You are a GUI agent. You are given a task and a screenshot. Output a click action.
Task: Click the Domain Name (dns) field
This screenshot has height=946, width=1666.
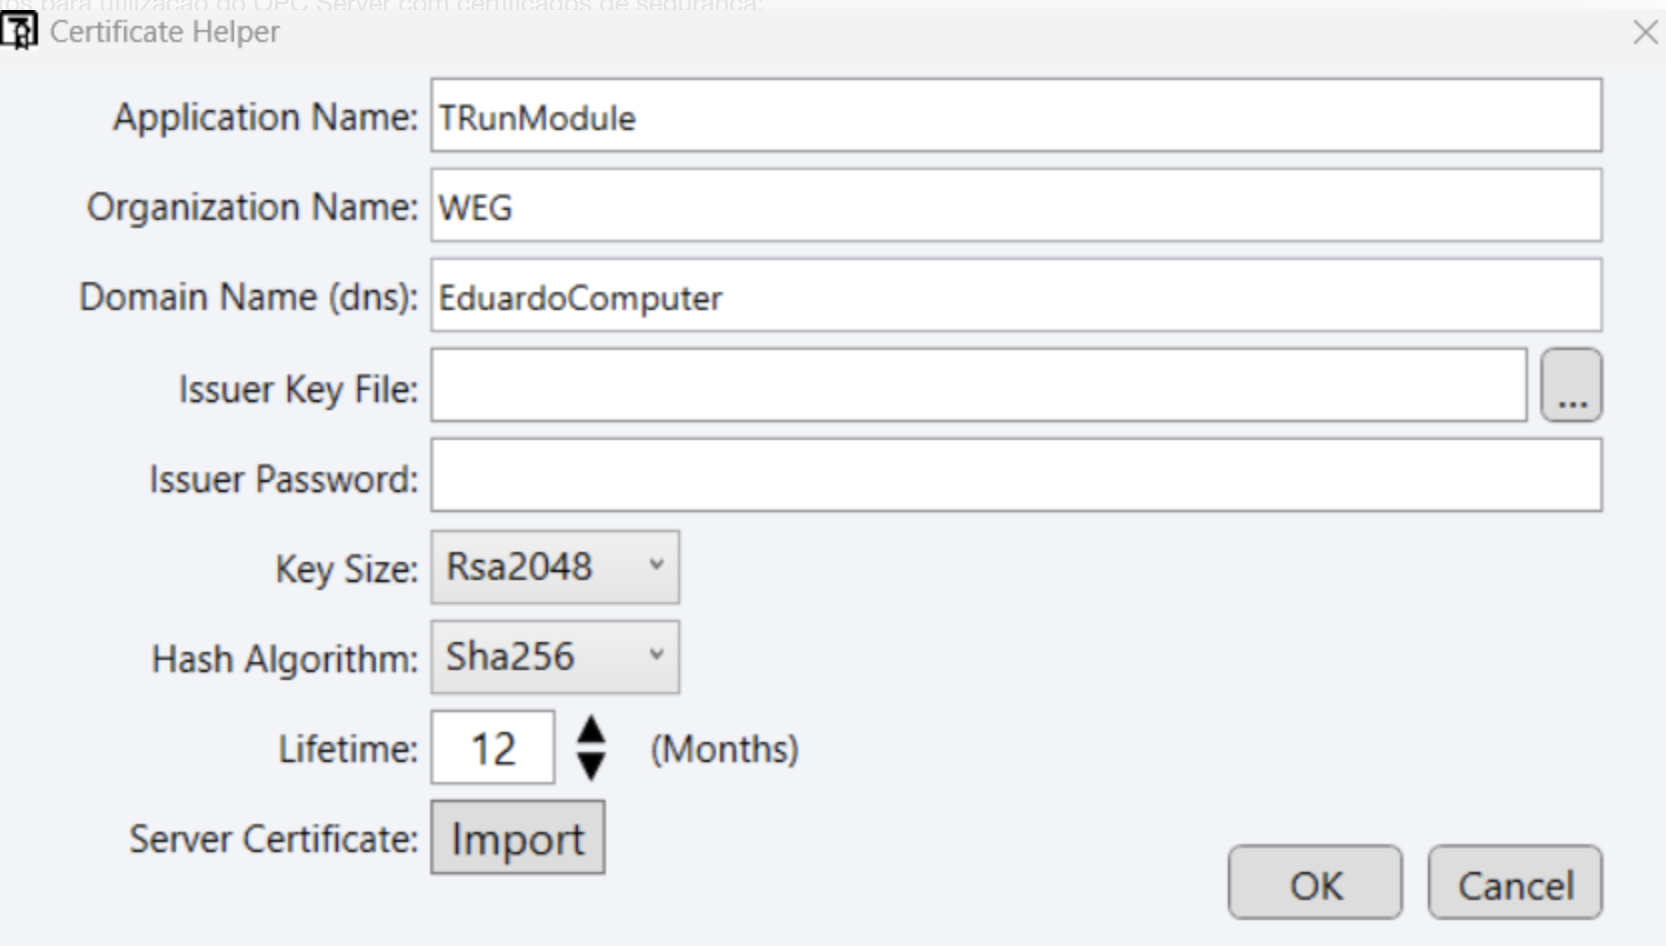(1016, 295)
